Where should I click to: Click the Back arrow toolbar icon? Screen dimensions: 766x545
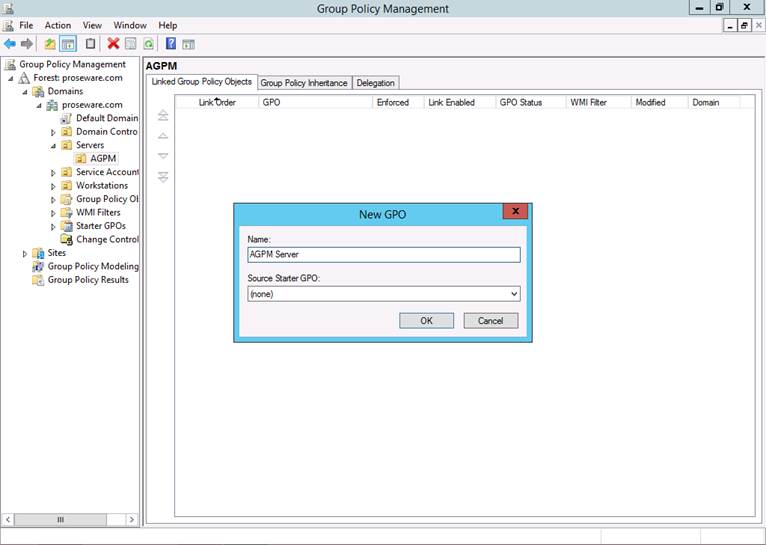(x=10, y=44)
